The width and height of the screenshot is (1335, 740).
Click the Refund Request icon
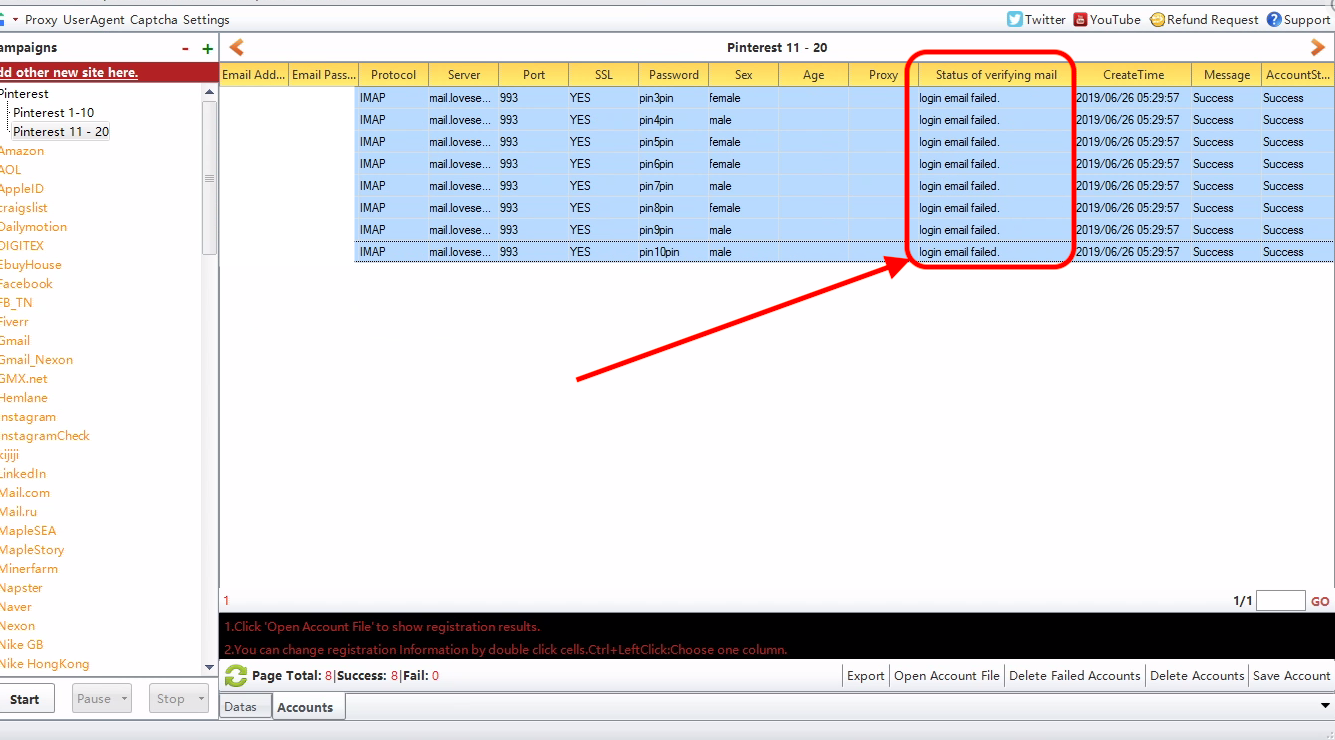[x=1157, y=19]
